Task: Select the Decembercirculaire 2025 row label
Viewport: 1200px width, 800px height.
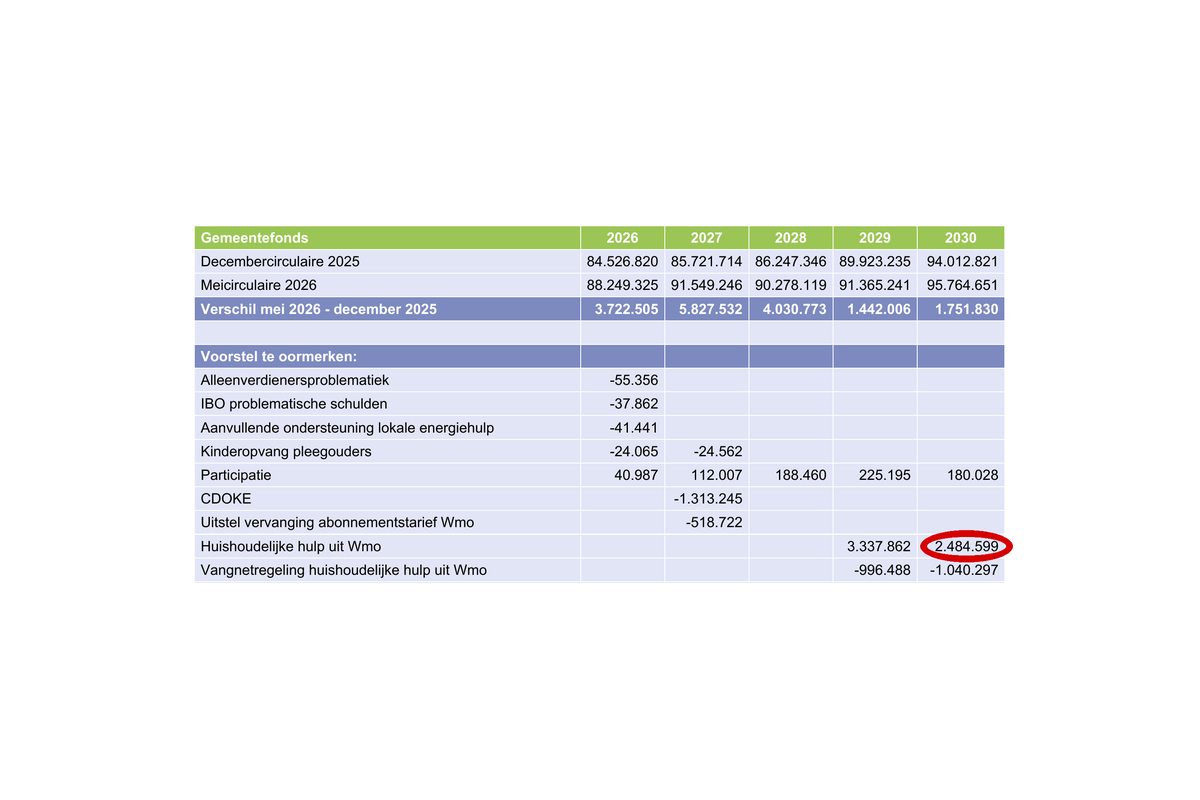Action: (280, 262)
